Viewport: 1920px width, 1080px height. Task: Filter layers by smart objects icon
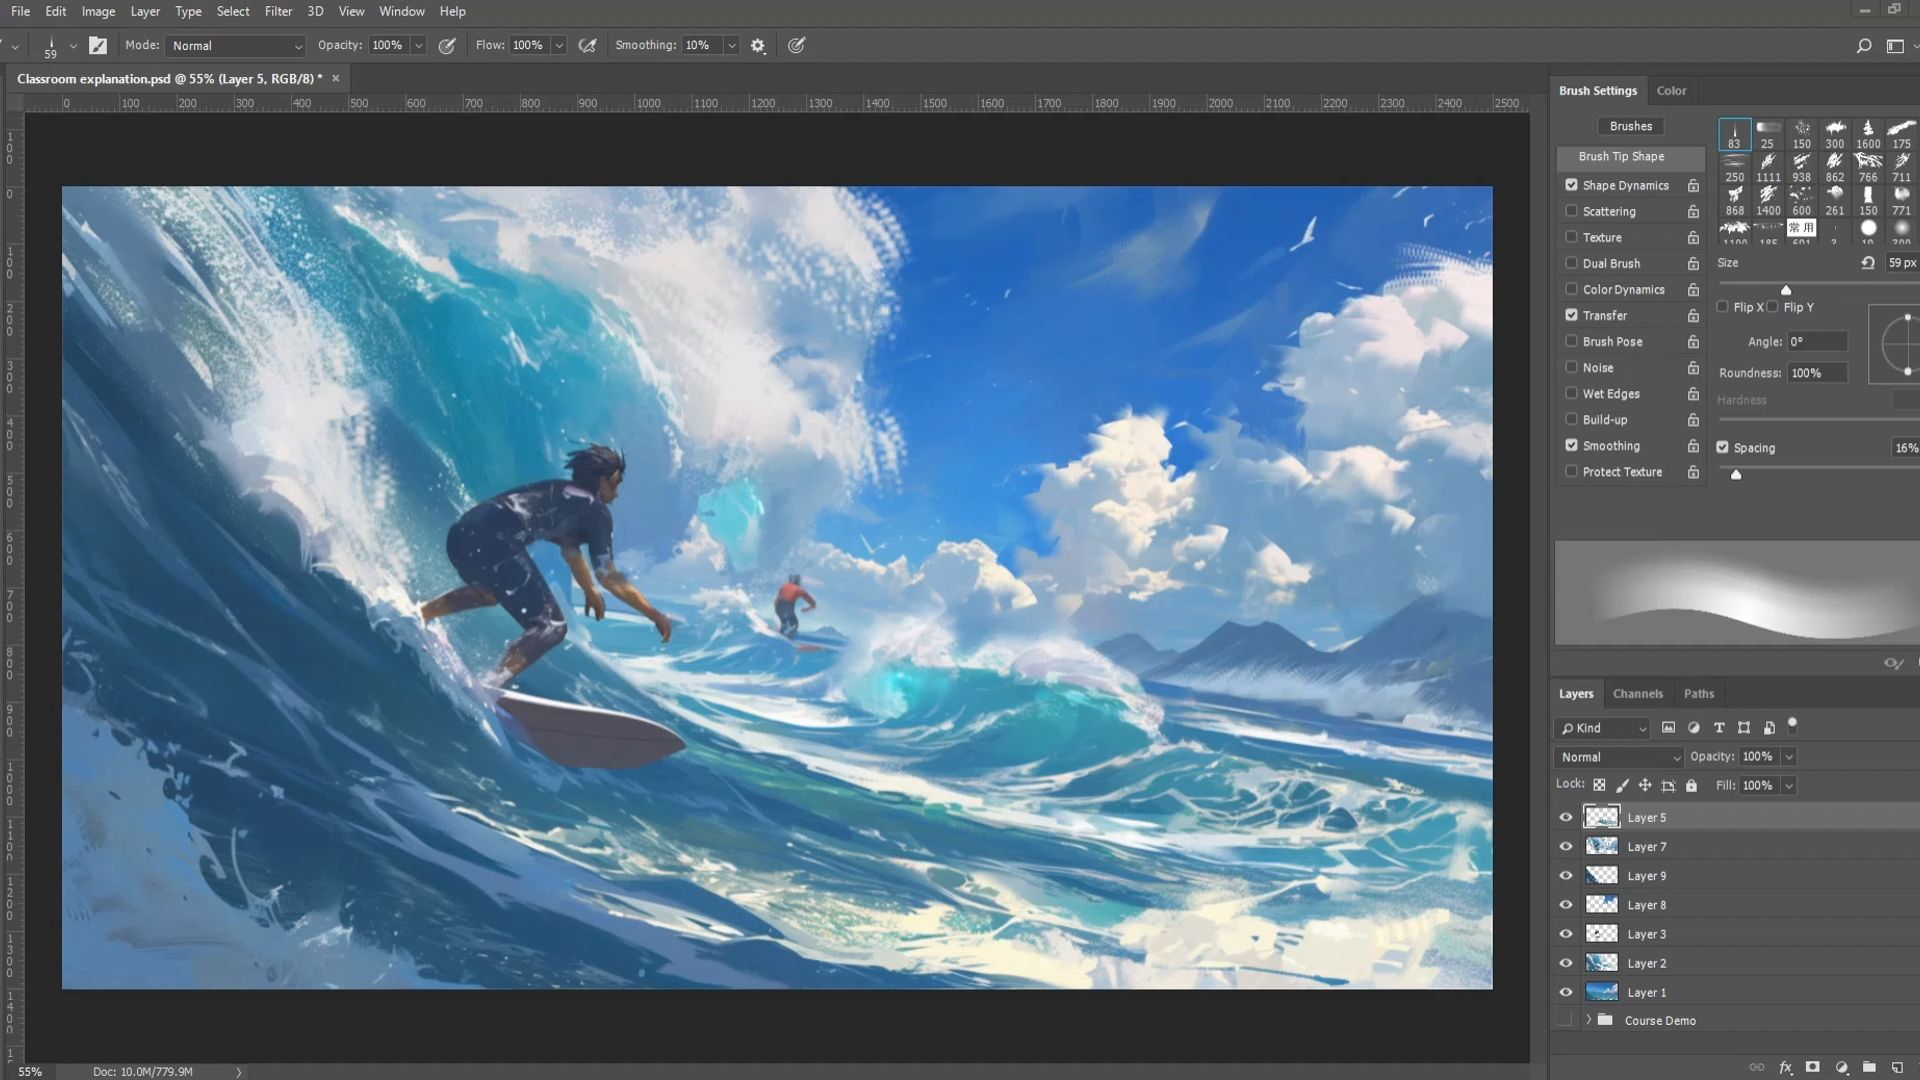coord(1769,728)
